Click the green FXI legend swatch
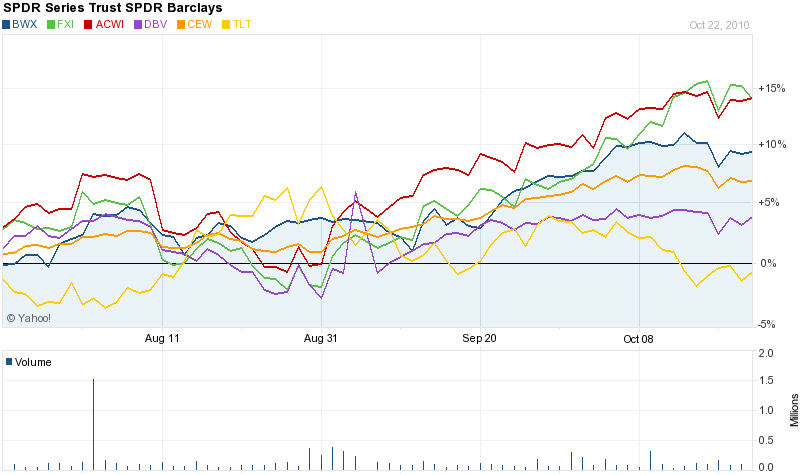The image size is (800, 475). (x=51, y=24)
